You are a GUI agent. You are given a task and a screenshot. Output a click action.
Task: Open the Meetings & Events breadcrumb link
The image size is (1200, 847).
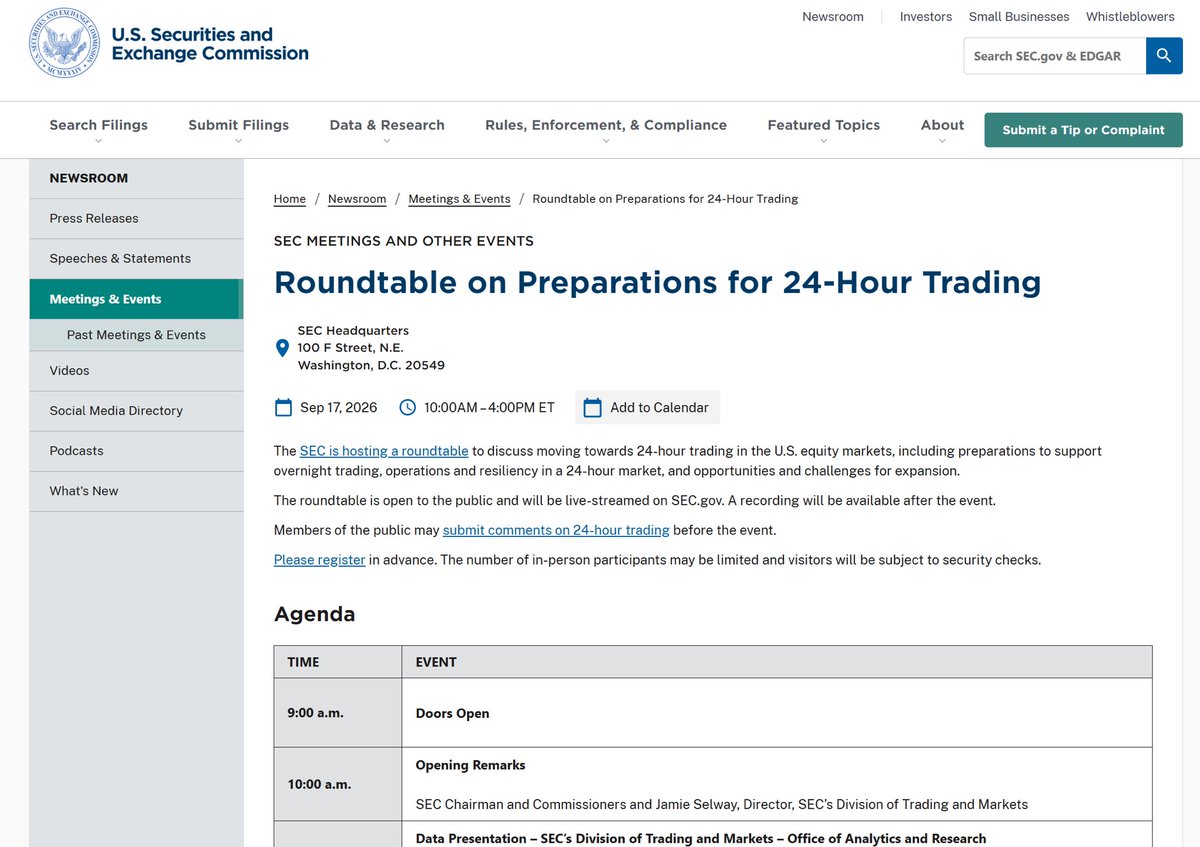pos(459,199)
